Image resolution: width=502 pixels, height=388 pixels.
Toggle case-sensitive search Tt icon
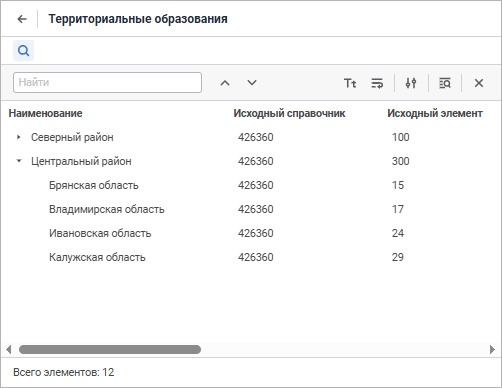coord(350,83)
